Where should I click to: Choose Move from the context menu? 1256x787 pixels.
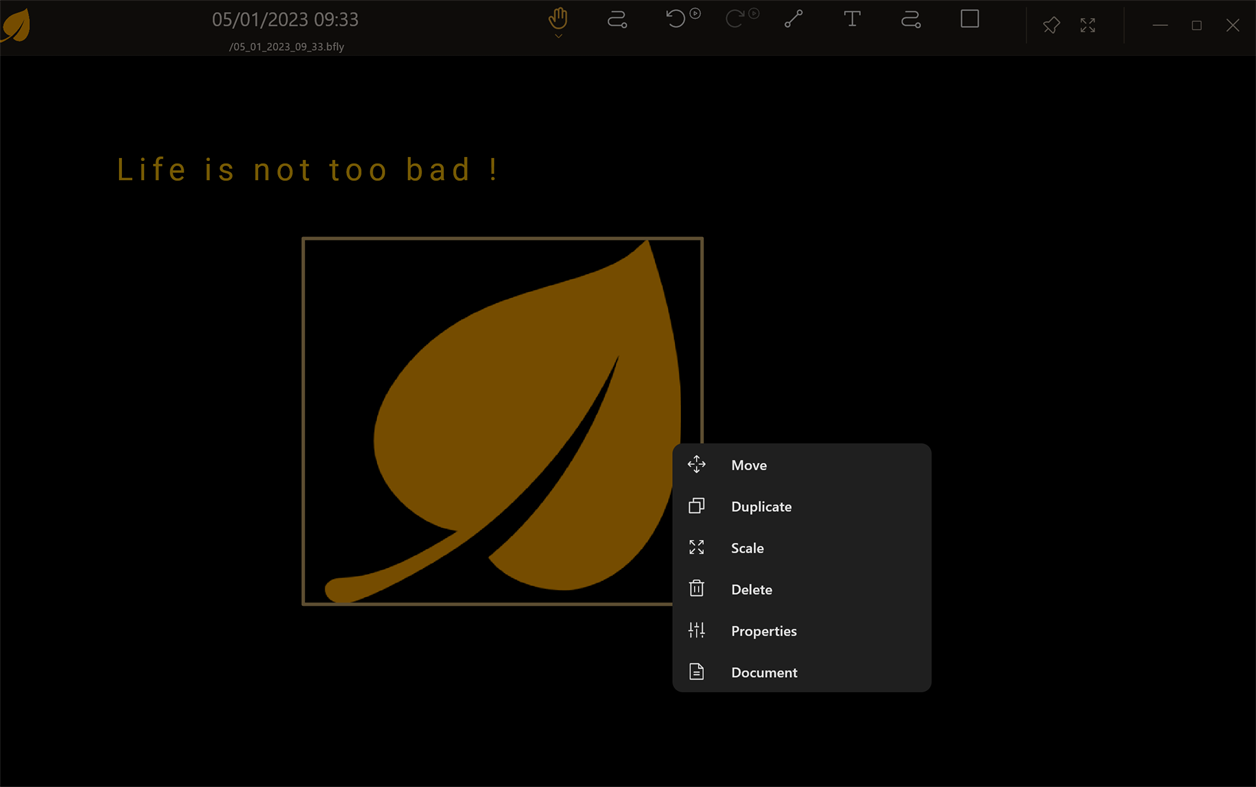point(748,464)
